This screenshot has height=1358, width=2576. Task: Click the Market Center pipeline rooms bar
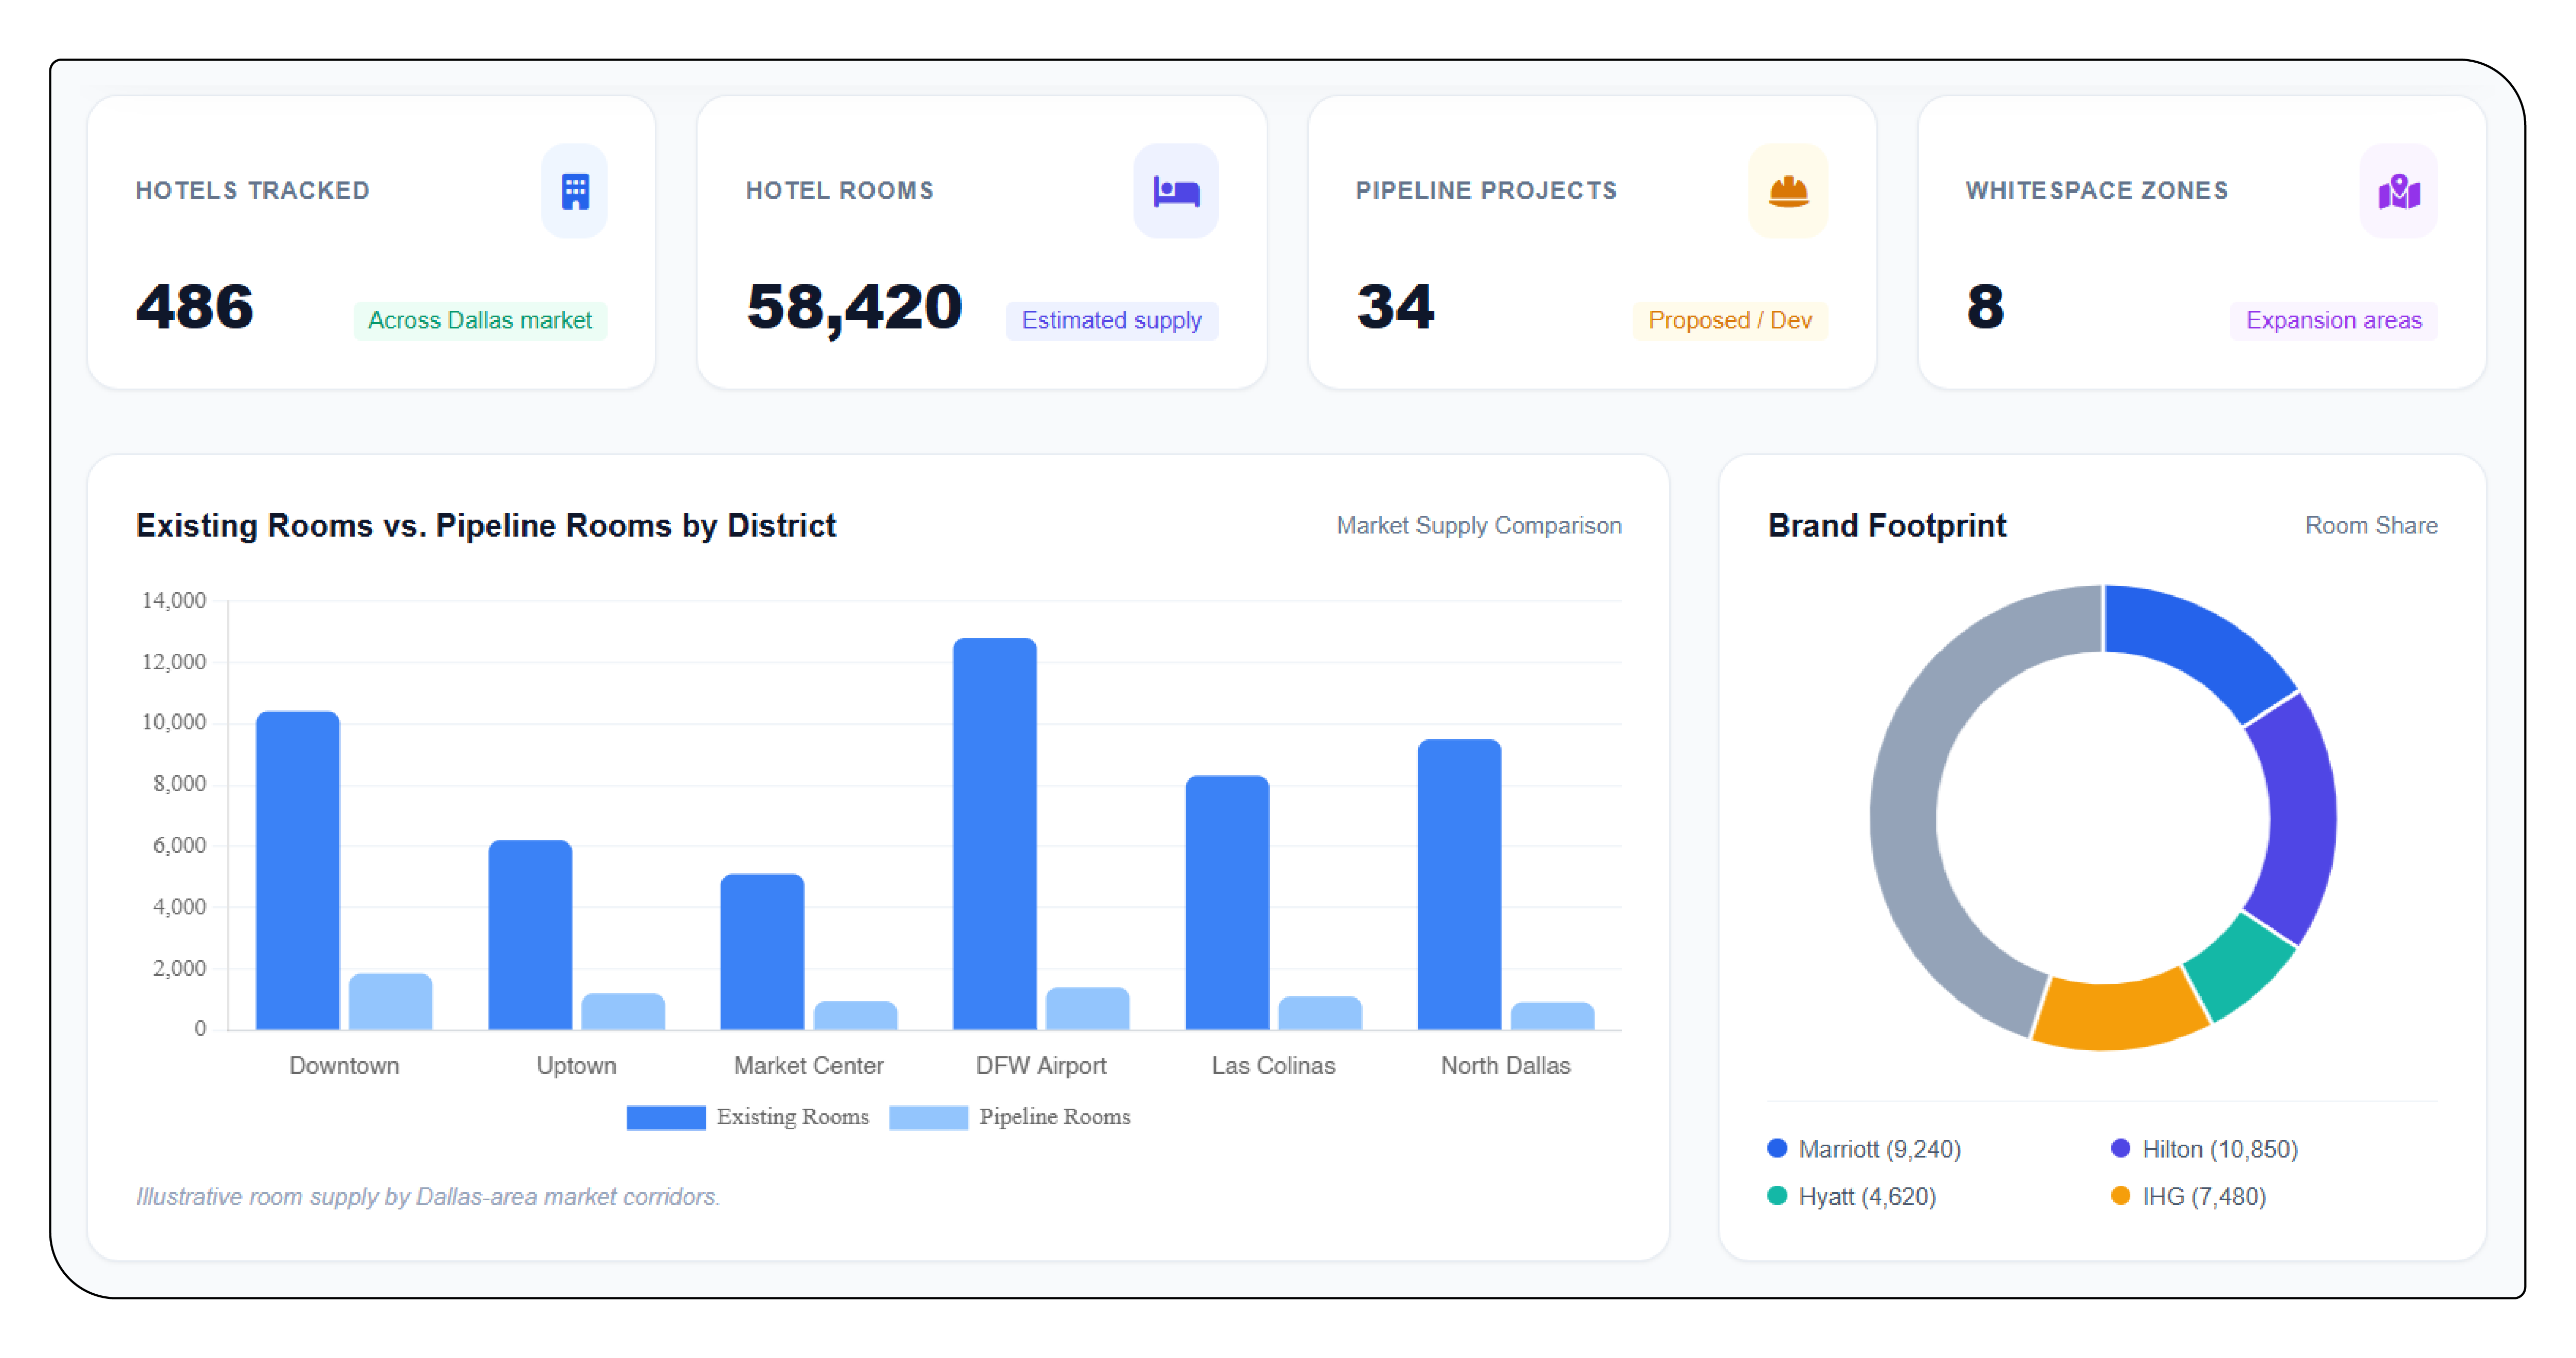pyautogui.click(x=855, y=1015)
